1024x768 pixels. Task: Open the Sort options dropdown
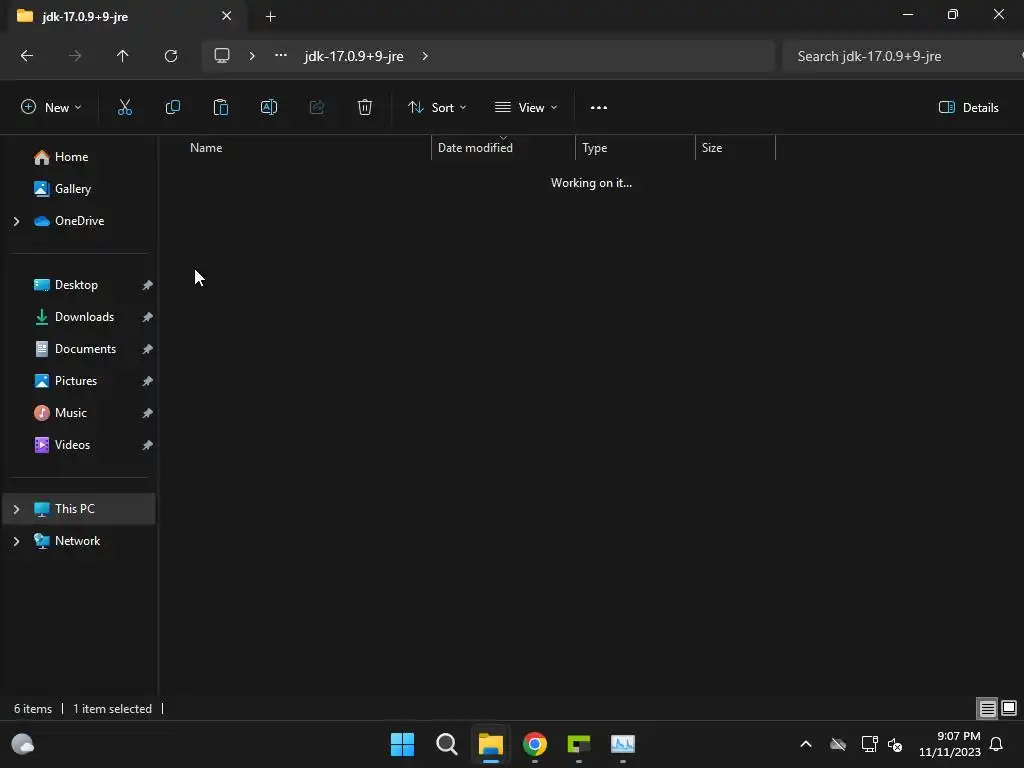[x=437, y=108]
